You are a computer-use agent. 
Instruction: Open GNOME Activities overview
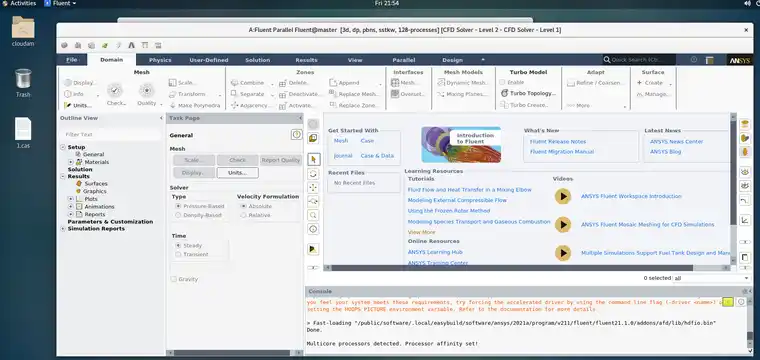[x=19, y=3]
